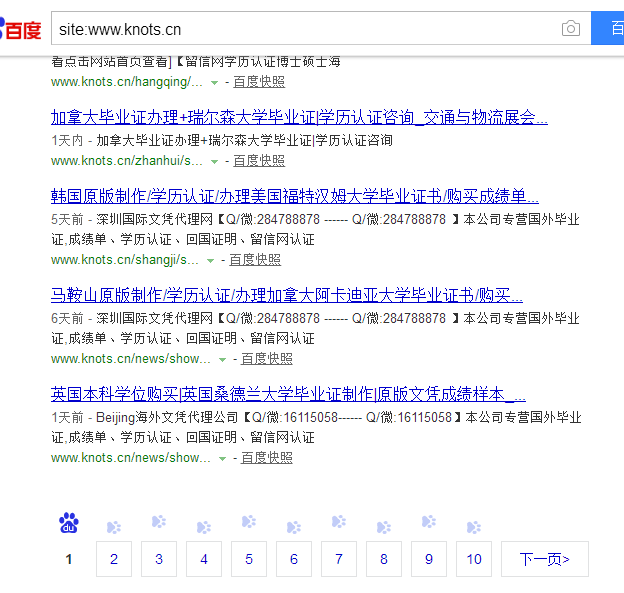The width and height of the screenshot is (624, 593).
Task: Open the 韩国原版制作 result title link
Action: [x=294, y=196]
